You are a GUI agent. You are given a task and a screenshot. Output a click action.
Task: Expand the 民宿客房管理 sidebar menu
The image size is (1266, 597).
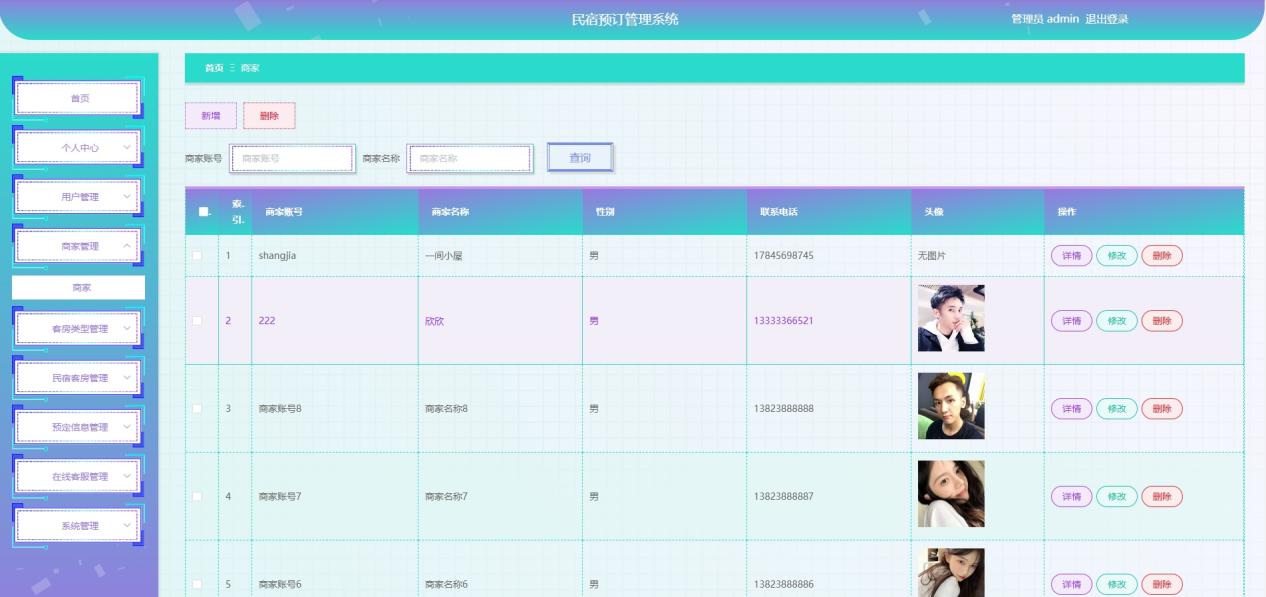pos(78,377)
